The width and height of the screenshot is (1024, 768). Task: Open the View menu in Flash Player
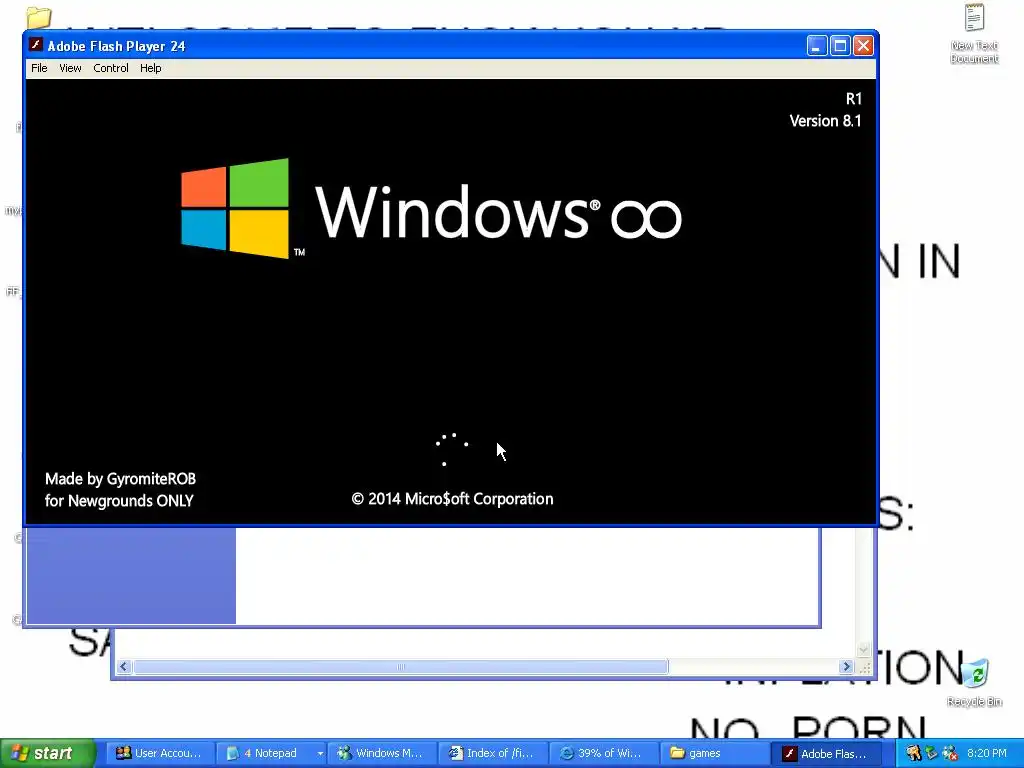70,68
